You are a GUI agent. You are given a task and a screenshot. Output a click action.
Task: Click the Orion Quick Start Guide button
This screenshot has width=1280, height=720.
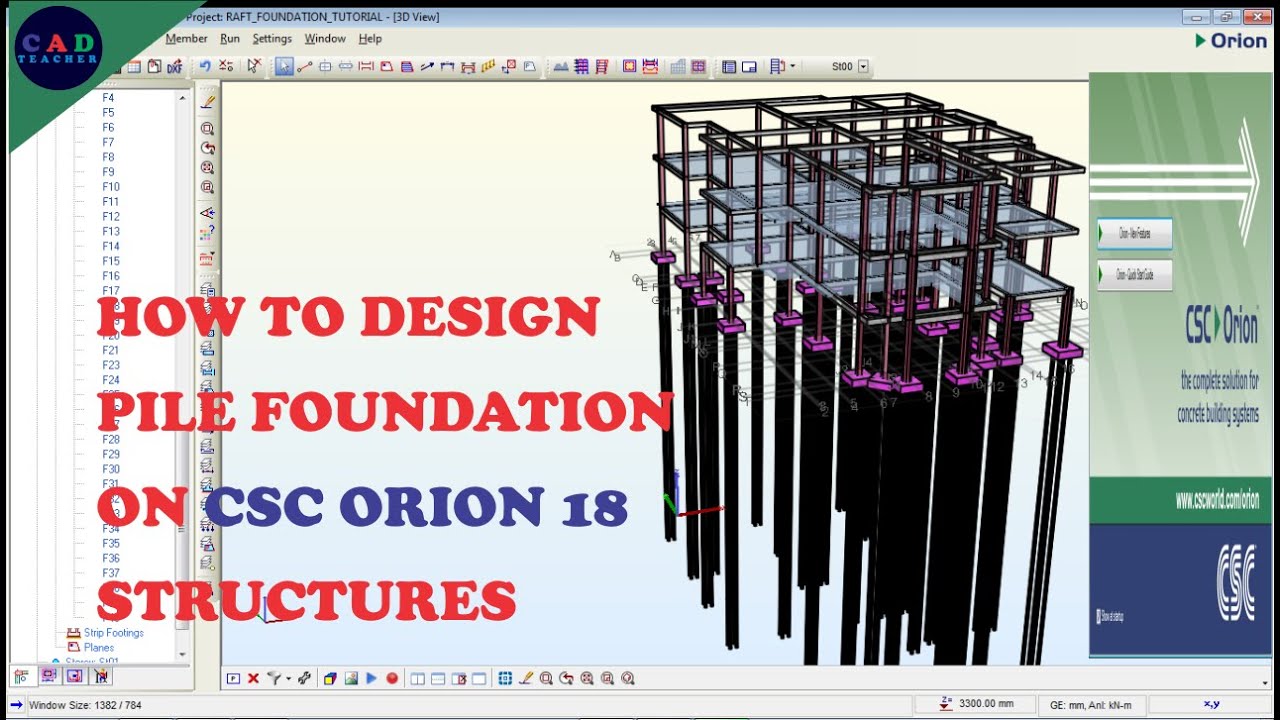[x=1135, y=275]
